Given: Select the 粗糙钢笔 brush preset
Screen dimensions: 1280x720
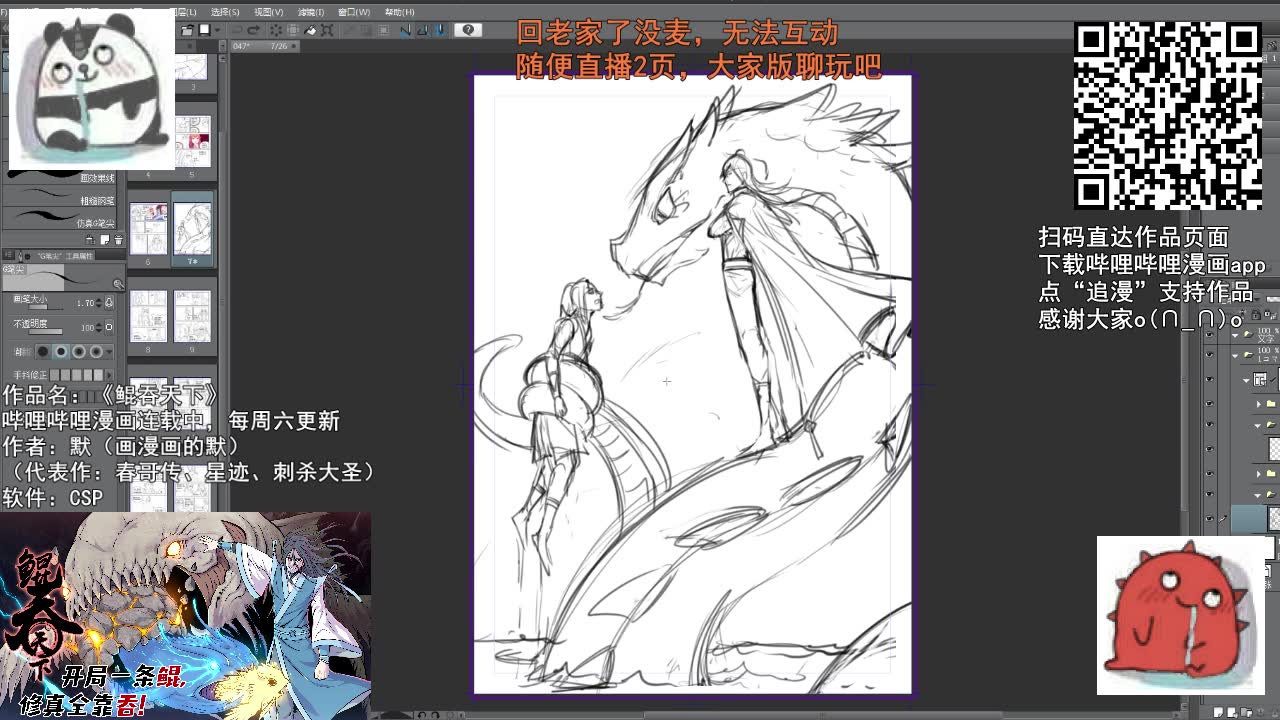Looking at the screenshot, I should click(59, 196).
